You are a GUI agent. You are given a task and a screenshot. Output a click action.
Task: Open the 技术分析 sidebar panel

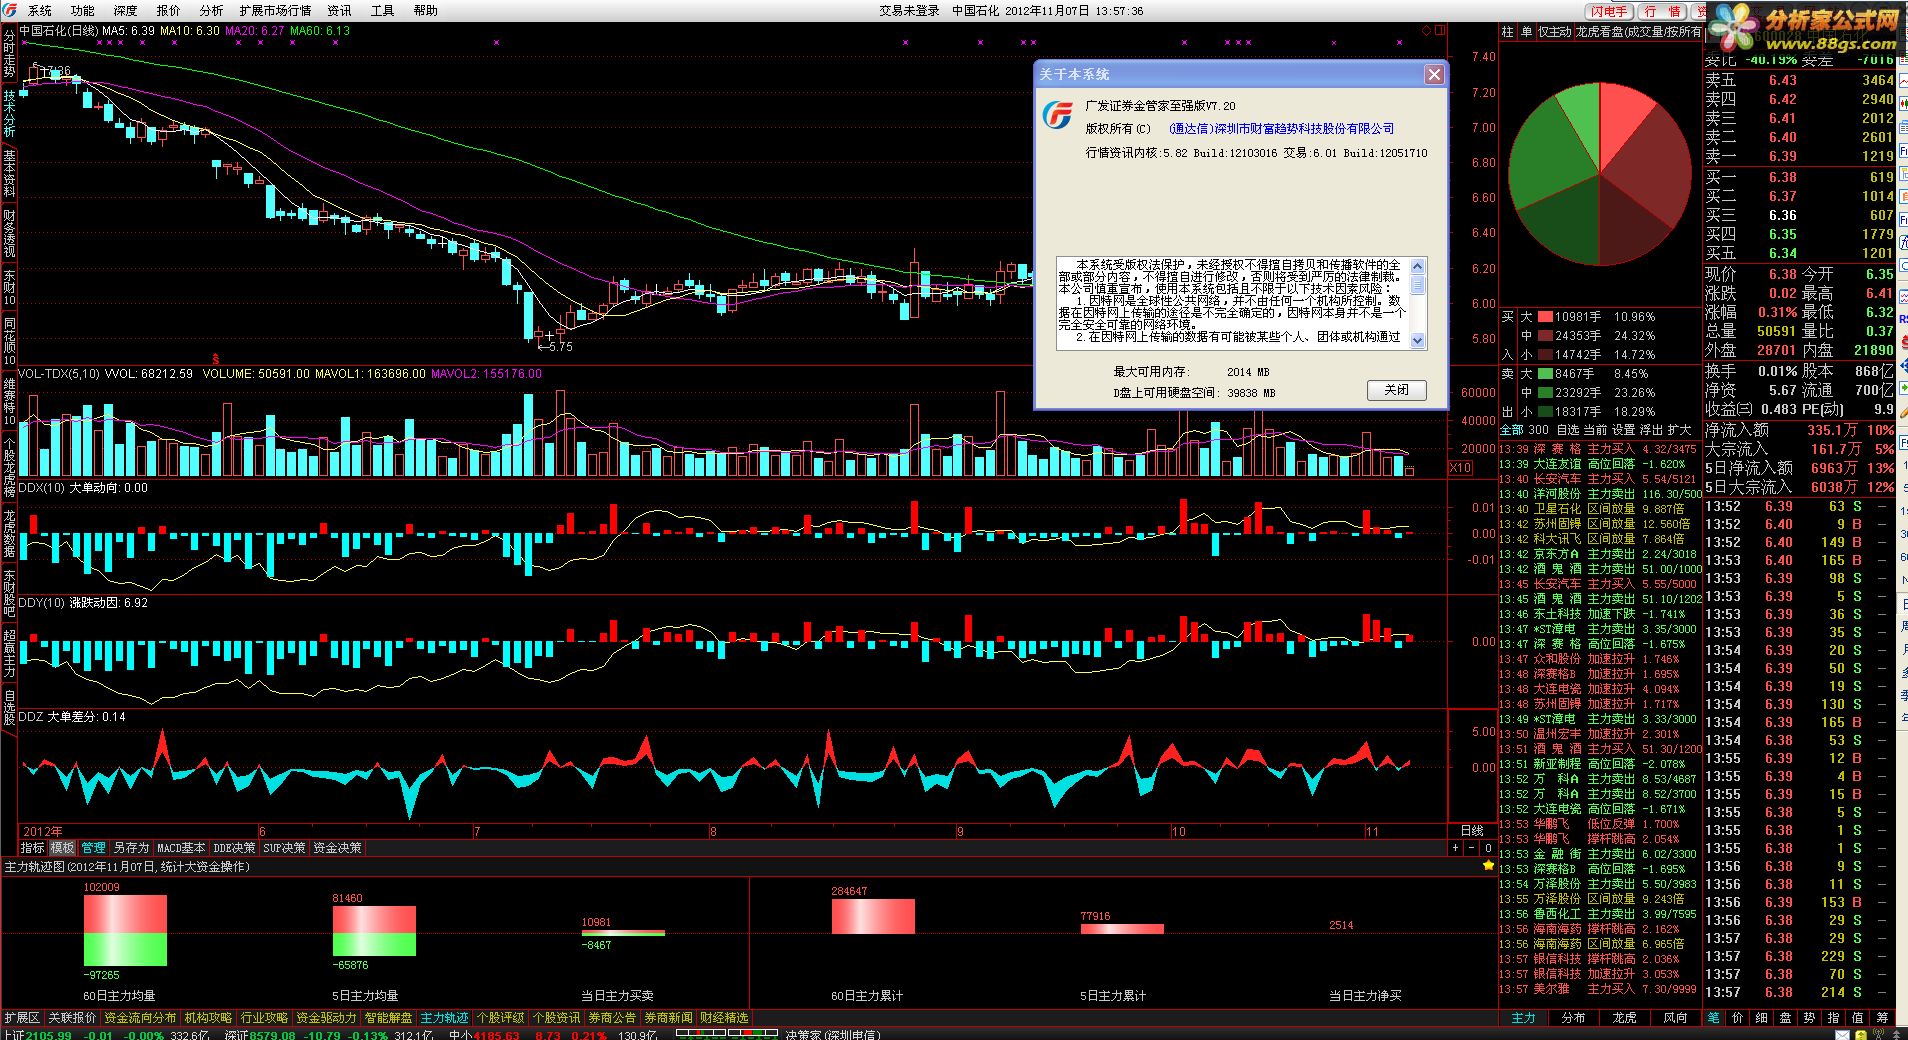coord(9,114)
